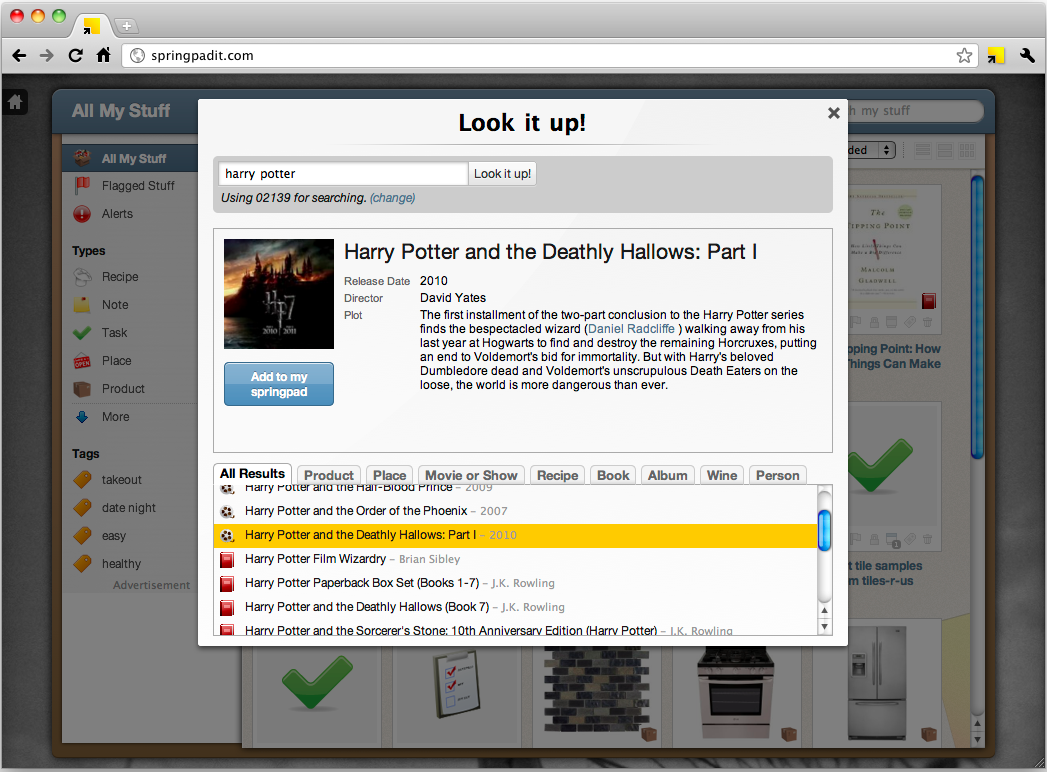Switch to the Album tab
The width and height of the screenshot is (1047, 772).
[668, 475]
